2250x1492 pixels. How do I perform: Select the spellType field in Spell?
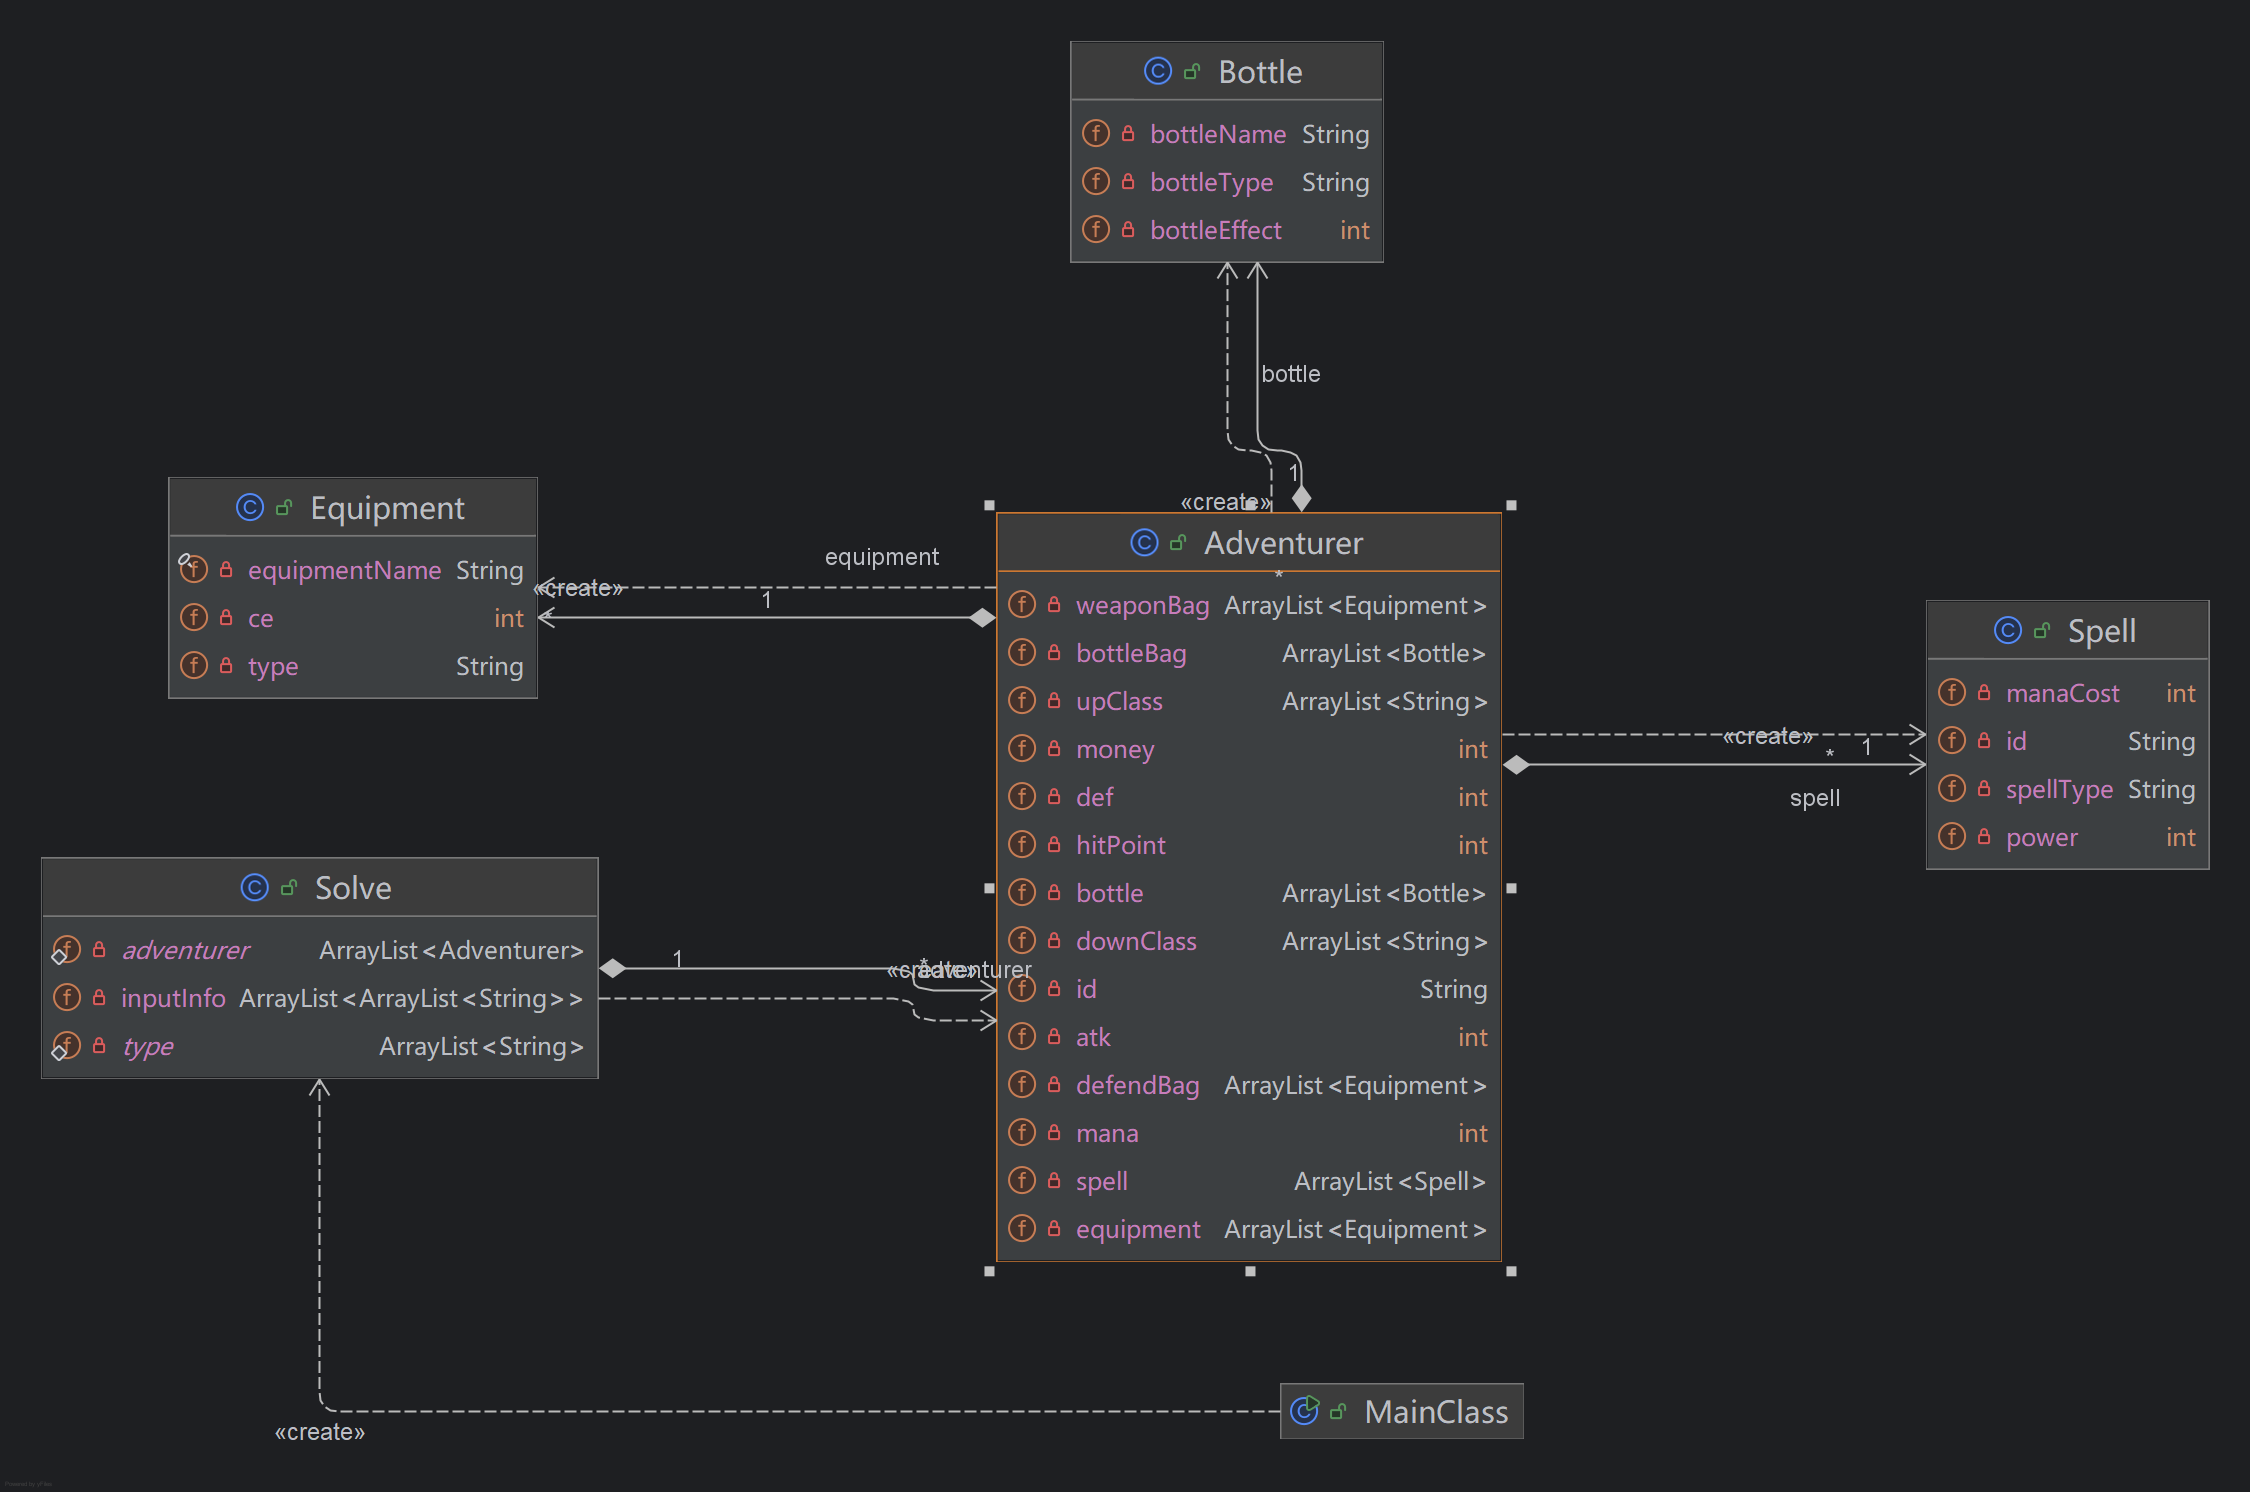(x=2058, y=789)
